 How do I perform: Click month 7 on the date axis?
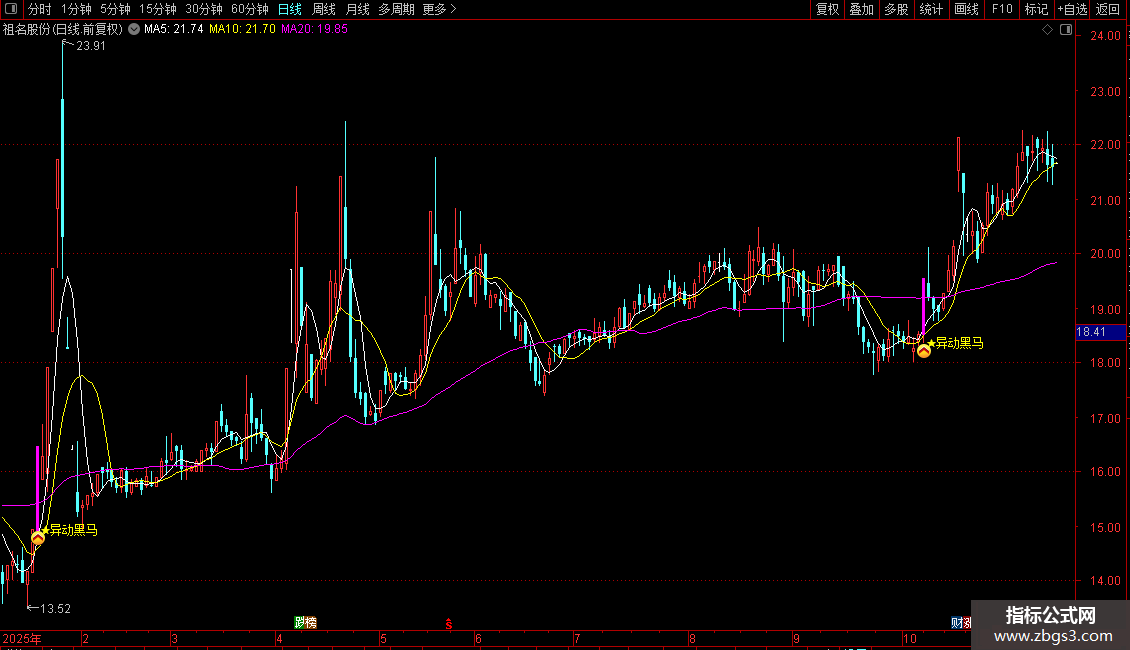(x=577, y=639)
